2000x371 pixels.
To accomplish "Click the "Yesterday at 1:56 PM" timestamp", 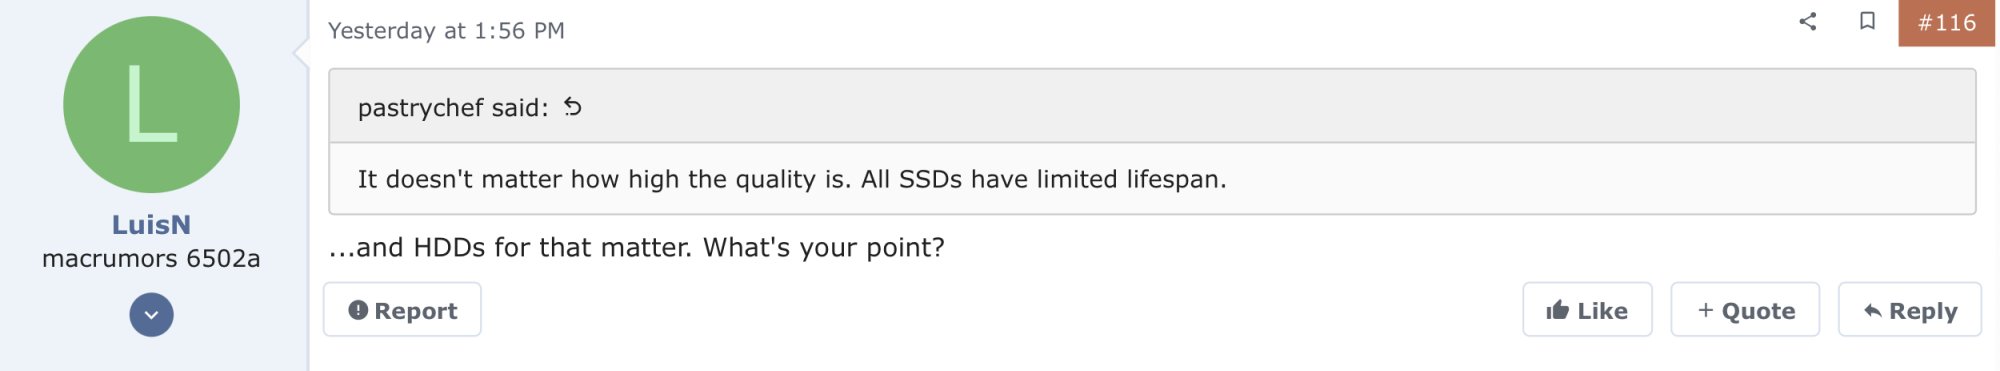I will pos(446,31).
